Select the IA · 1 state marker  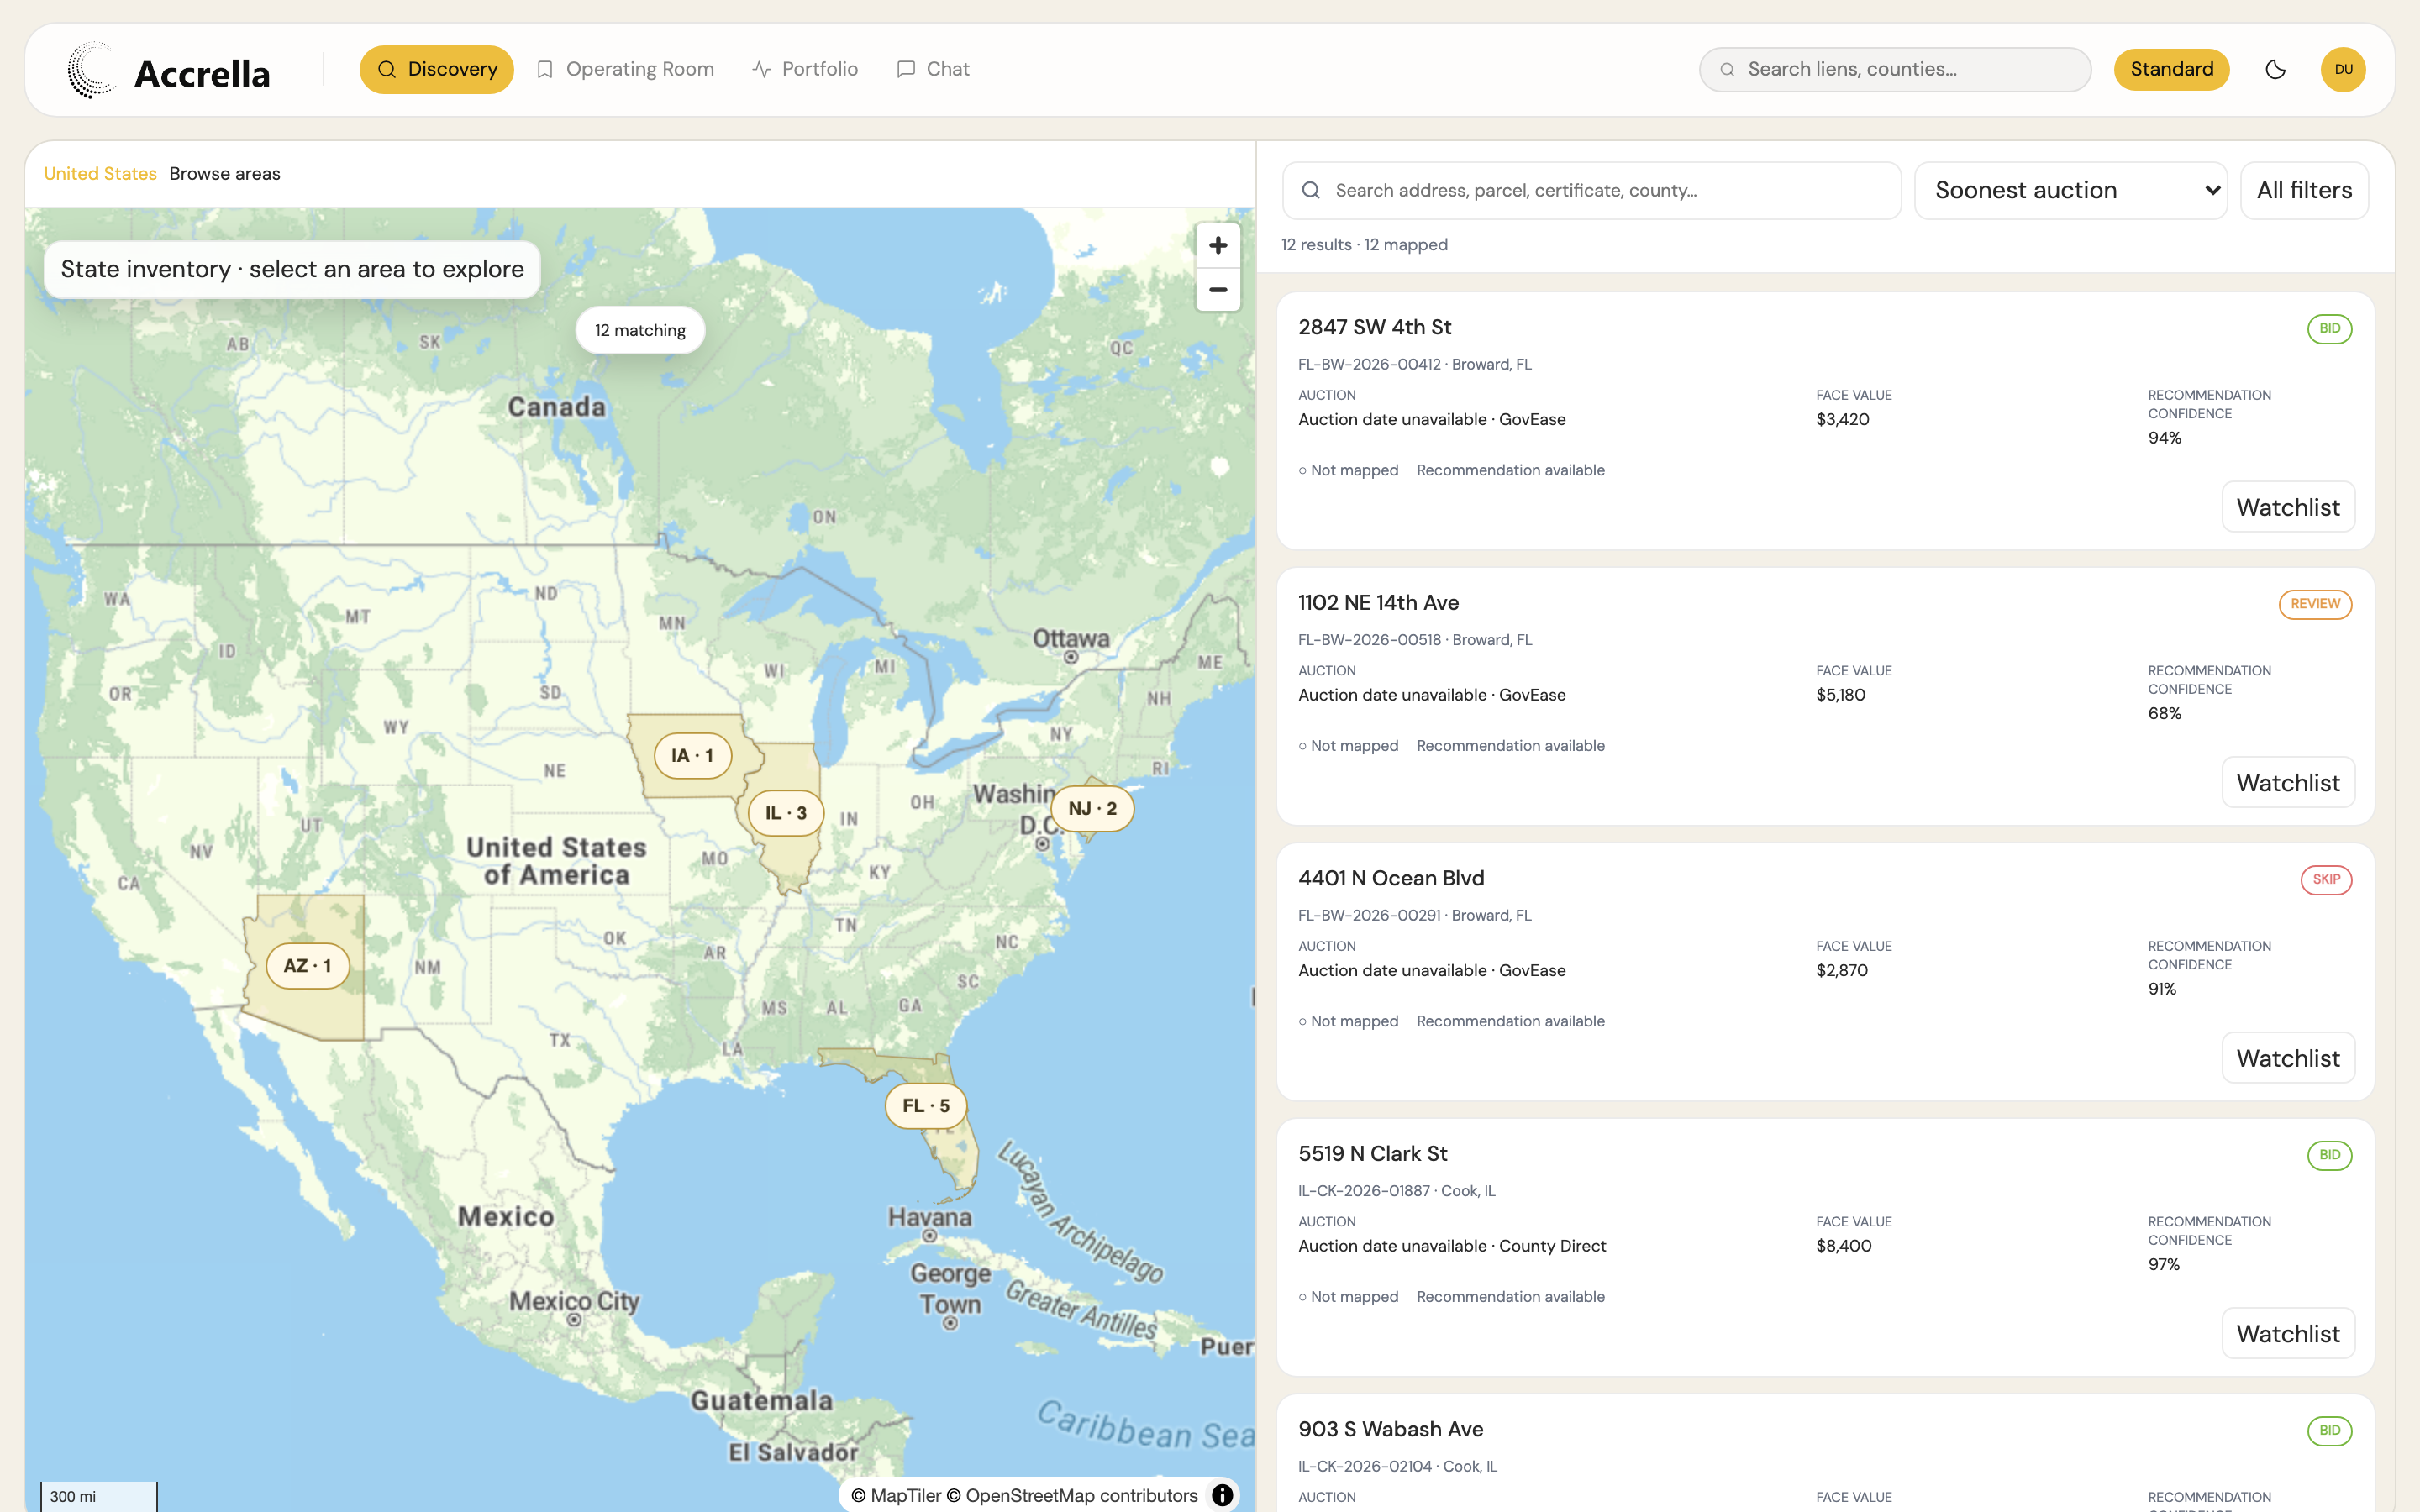coord(692,756)
